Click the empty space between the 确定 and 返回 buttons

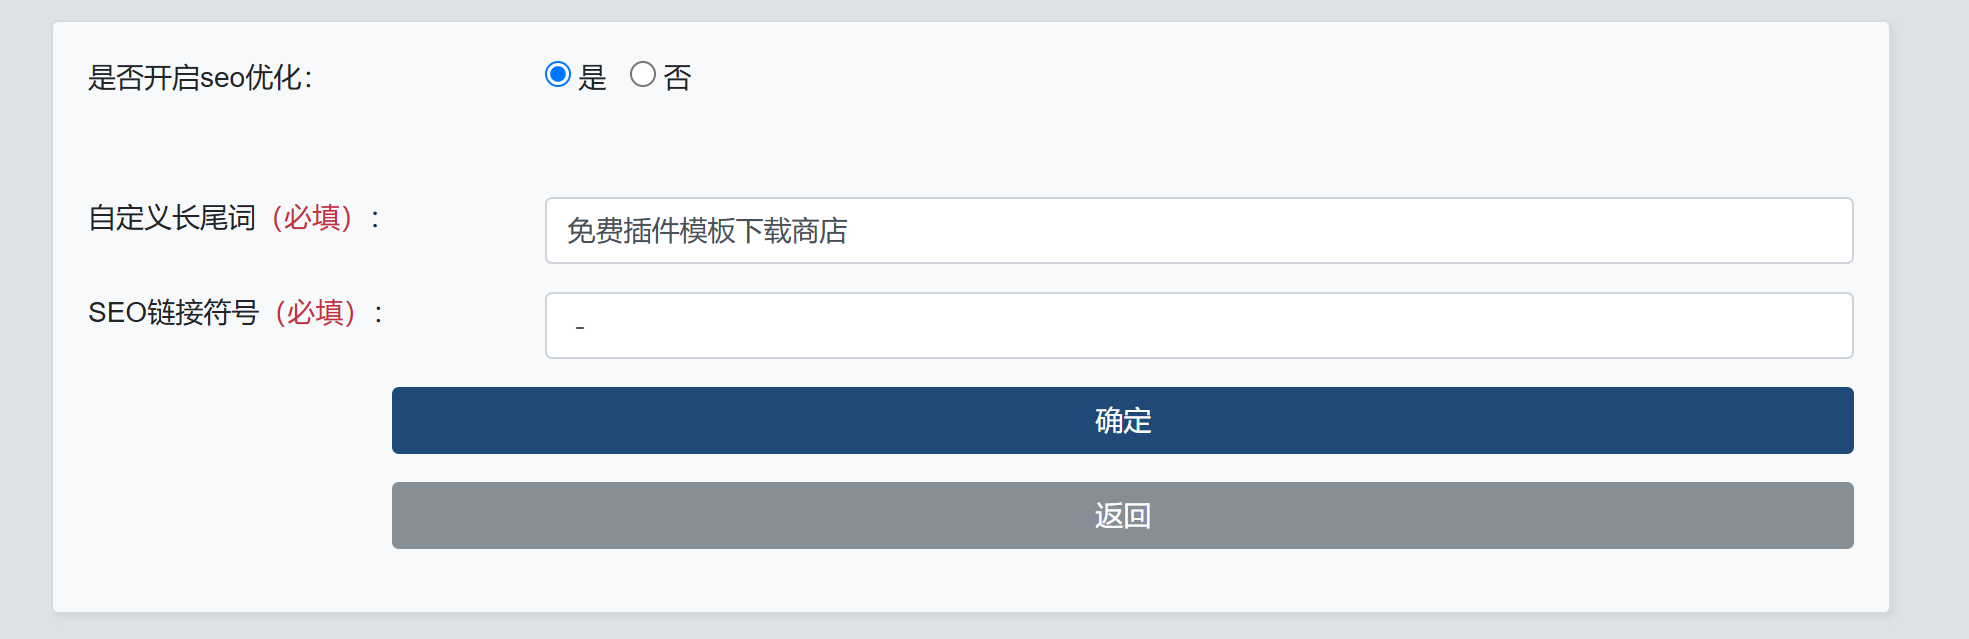1122,468
